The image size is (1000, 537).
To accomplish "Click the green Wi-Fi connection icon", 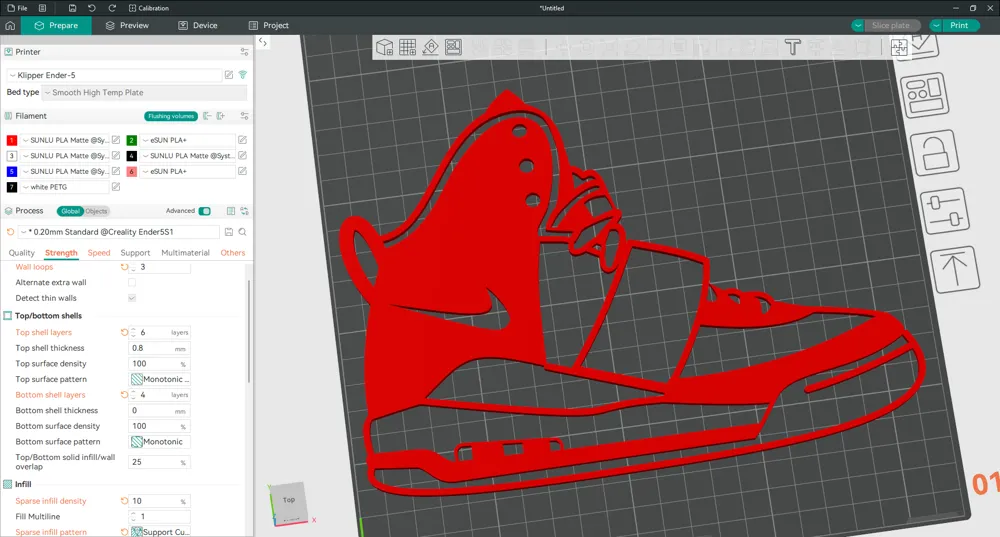I will coord(243,75).
